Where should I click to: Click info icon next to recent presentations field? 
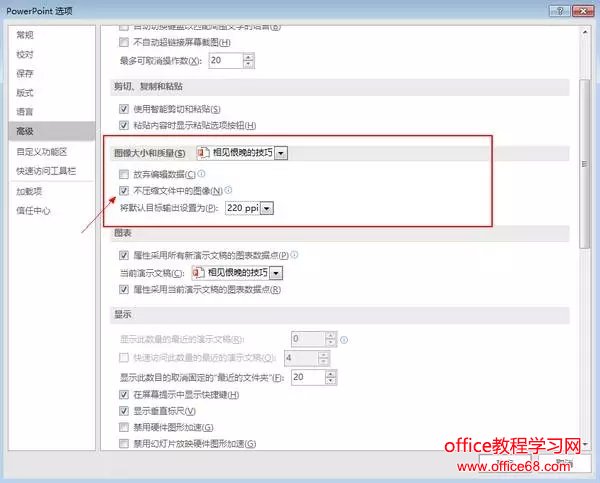(x=344, y=340)
